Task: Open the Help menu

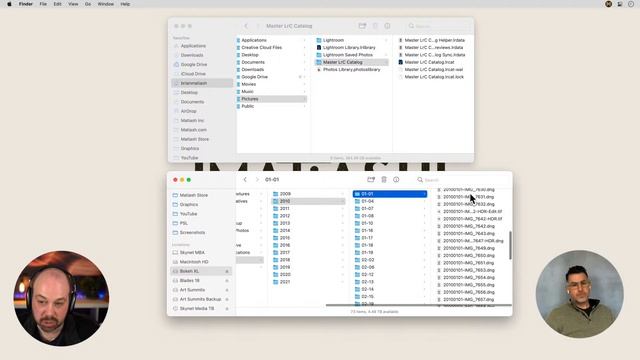Action: (x=125, y=4)
